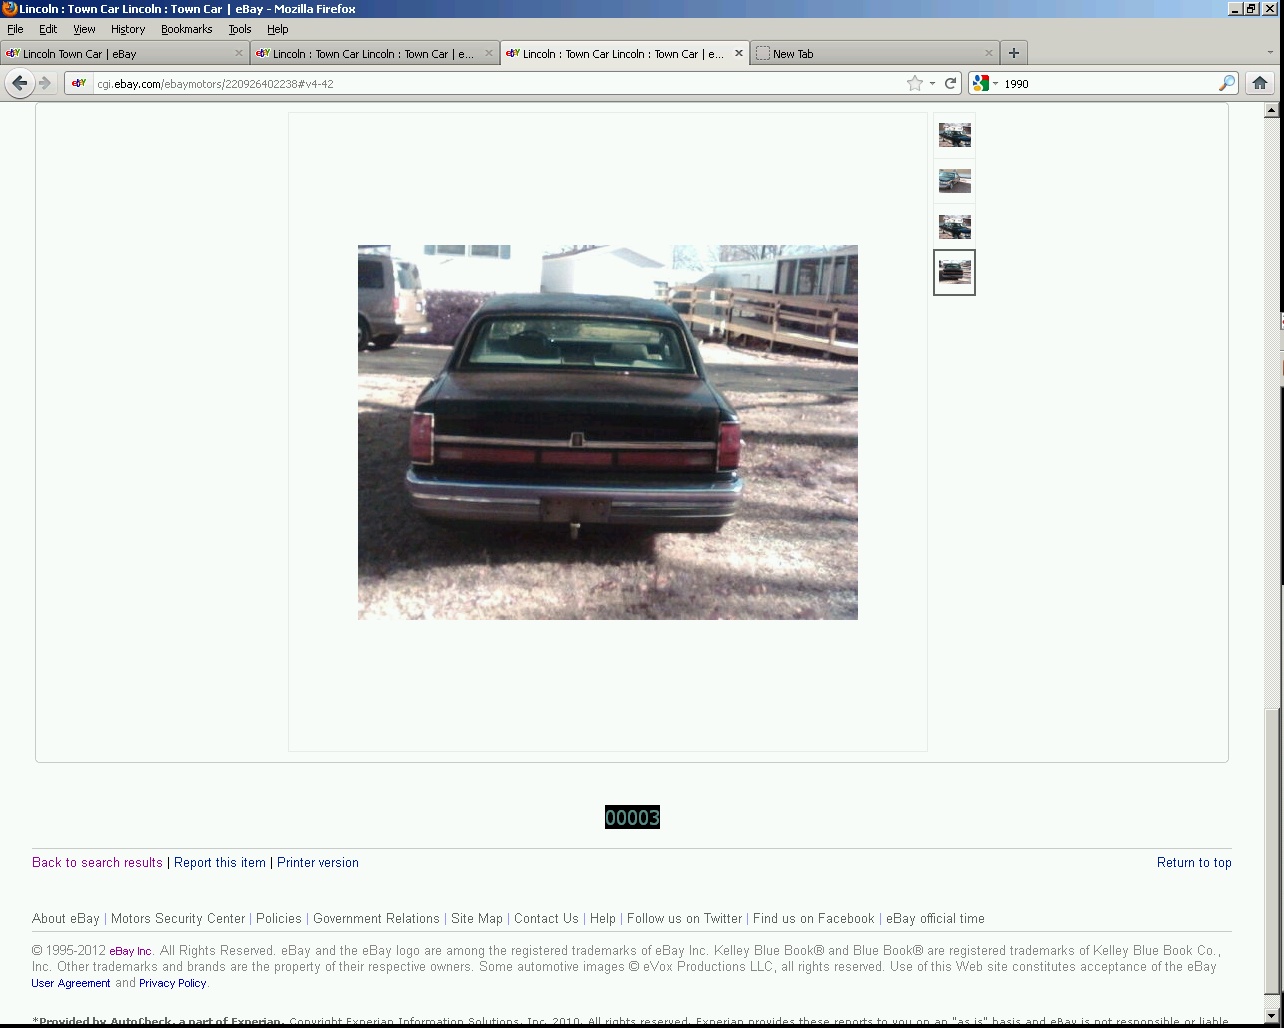Image resolution: width=1284 pixels, height=1028 pixels.
Task: Go to the Firefox Home page icon
Action: point(1260,83)
